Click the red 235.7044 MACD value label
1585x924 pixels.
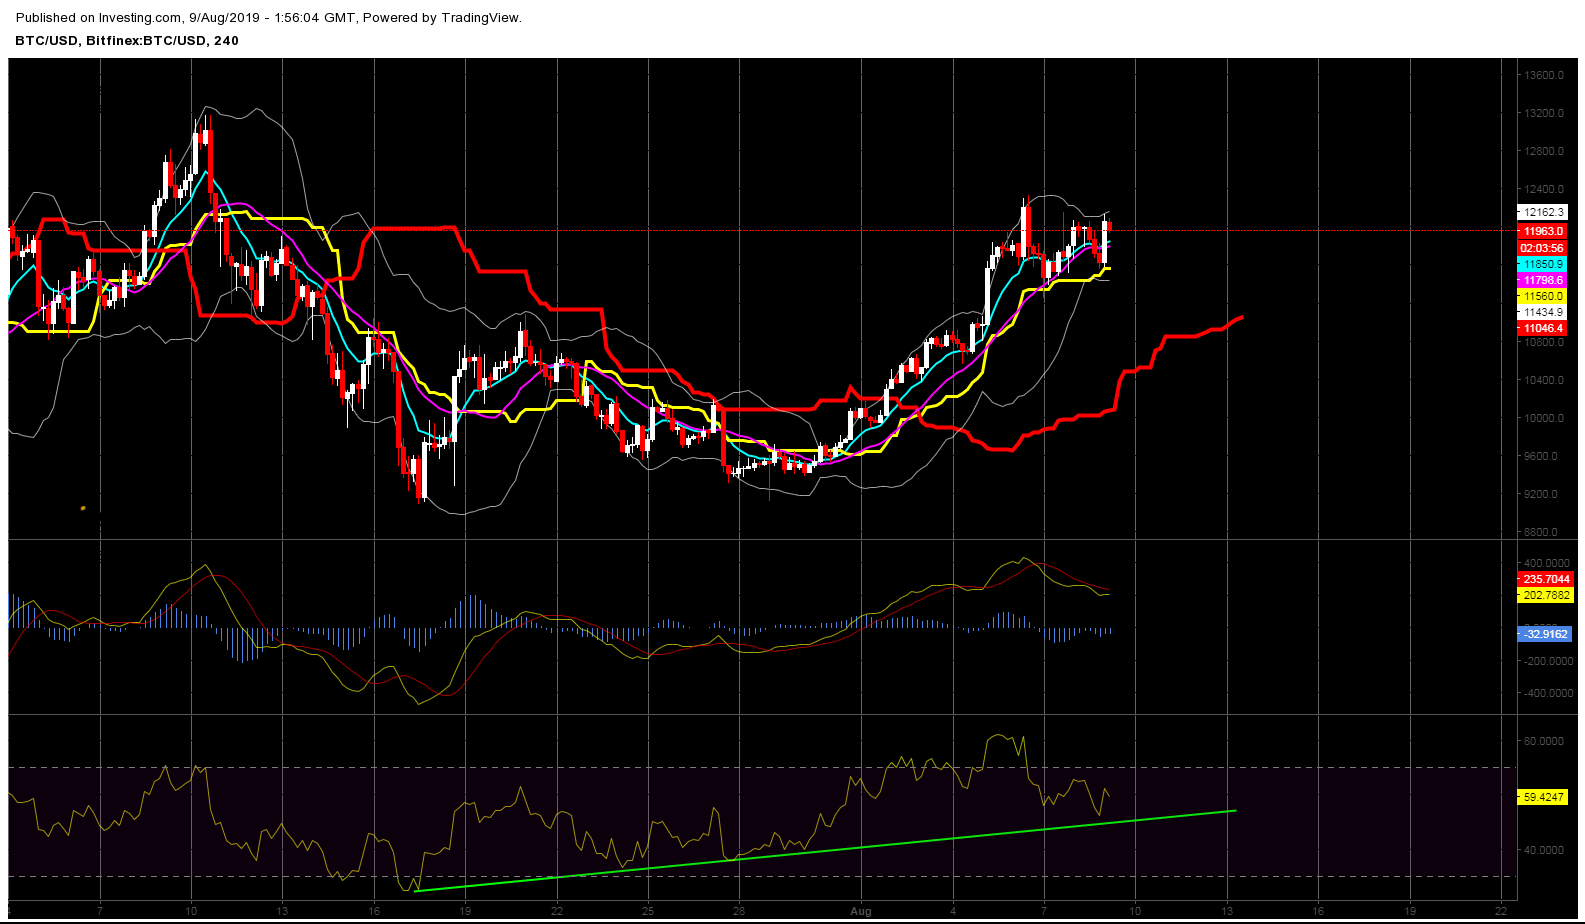pos(1545,579)
